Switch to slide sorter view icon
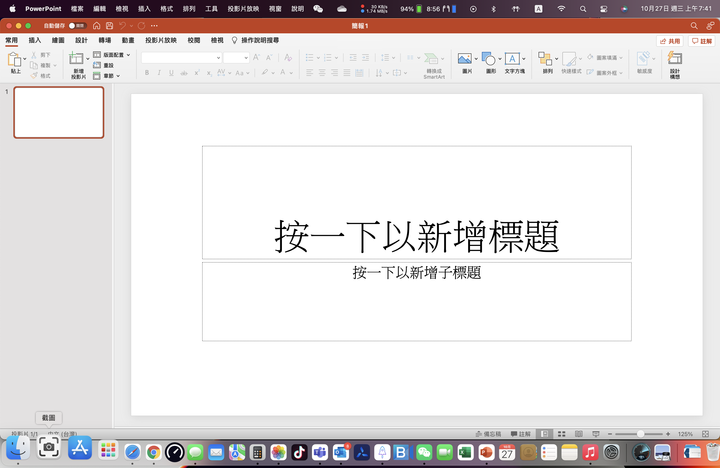 pyautogui.click(x=562, y=434)
